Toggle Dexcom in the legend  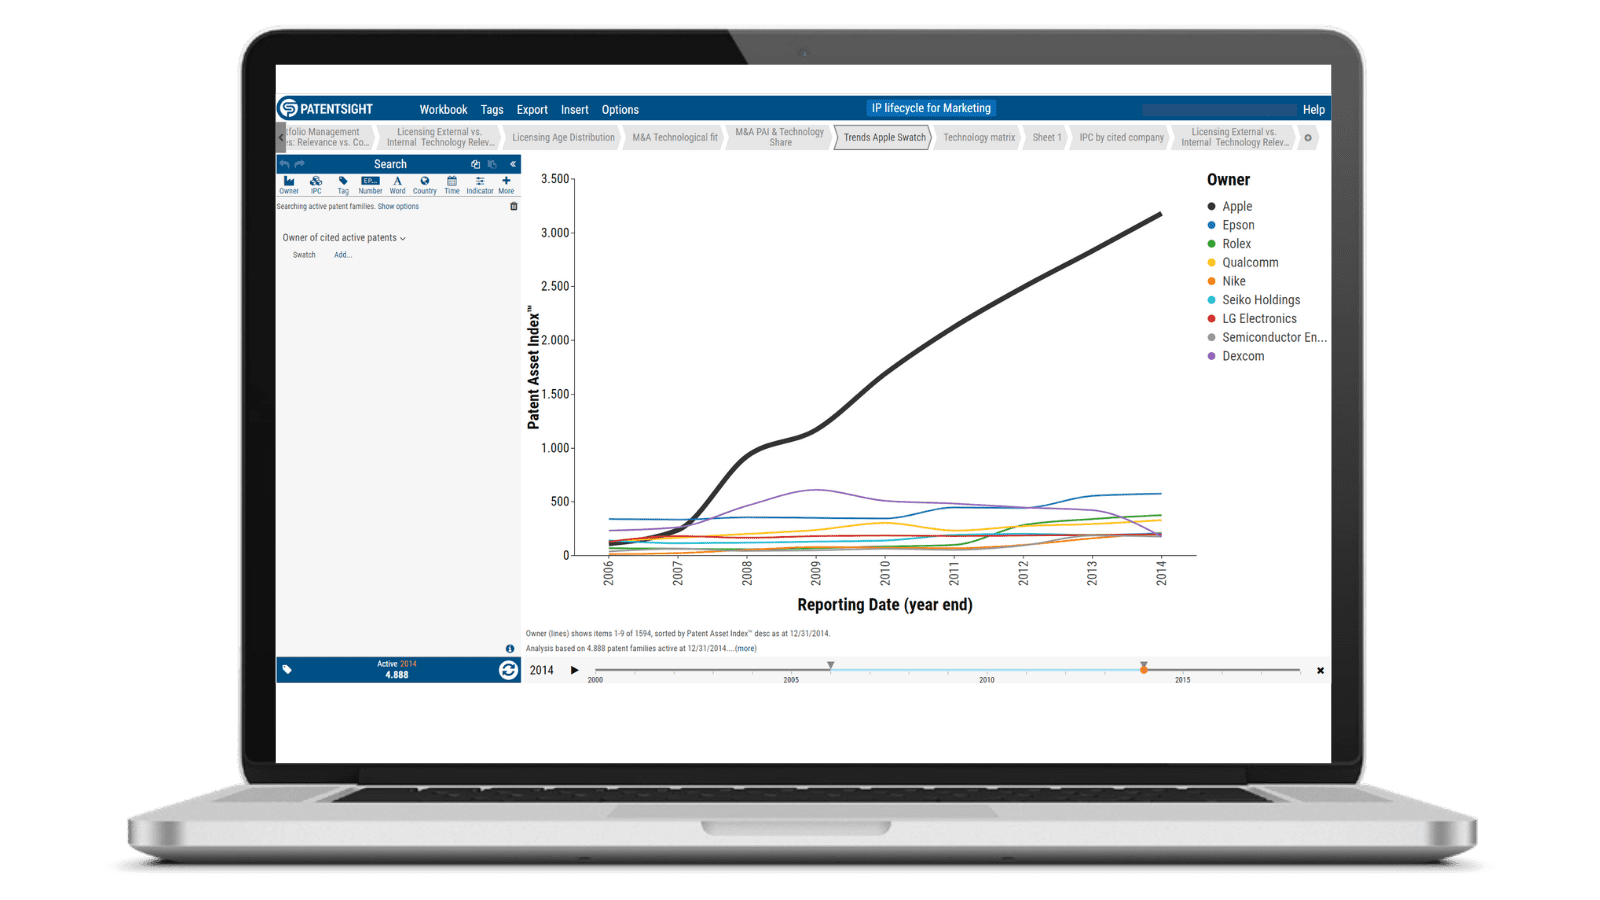(1236, 356)
